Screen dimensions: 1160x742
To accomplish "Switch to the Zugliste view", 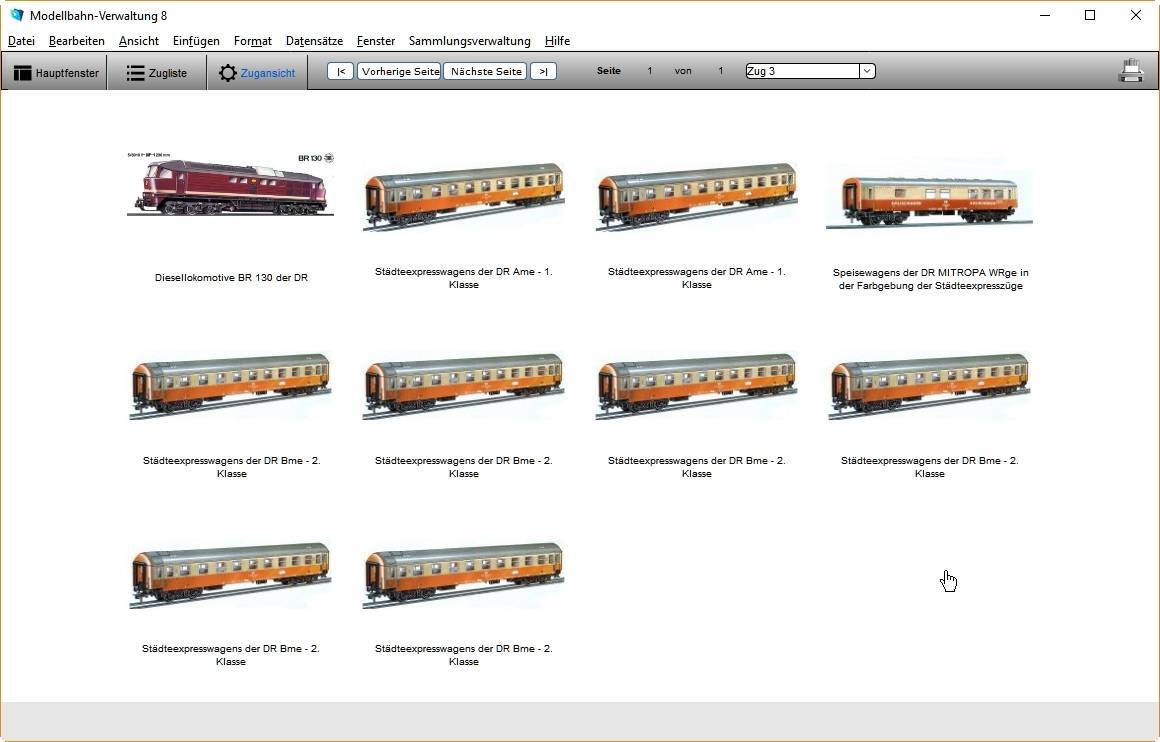I will (x=157, y=73).
